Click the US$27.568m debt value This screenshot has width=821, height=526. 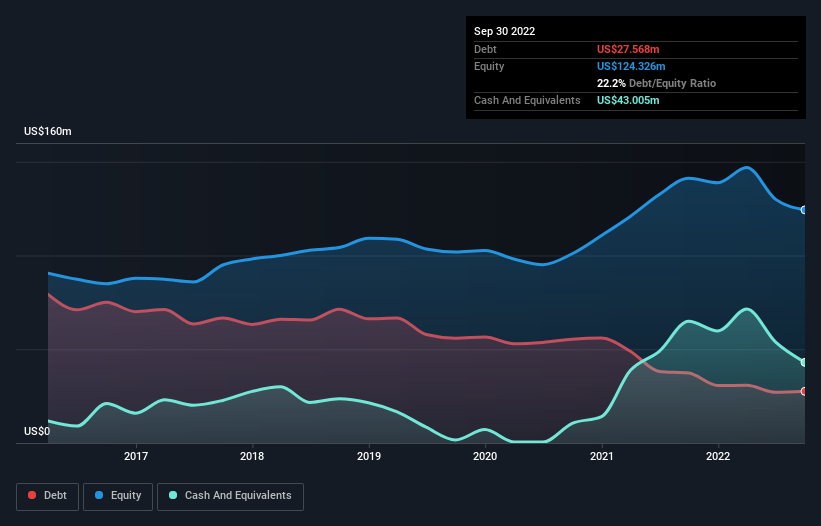pyautogui.click(x=628, y=49)
